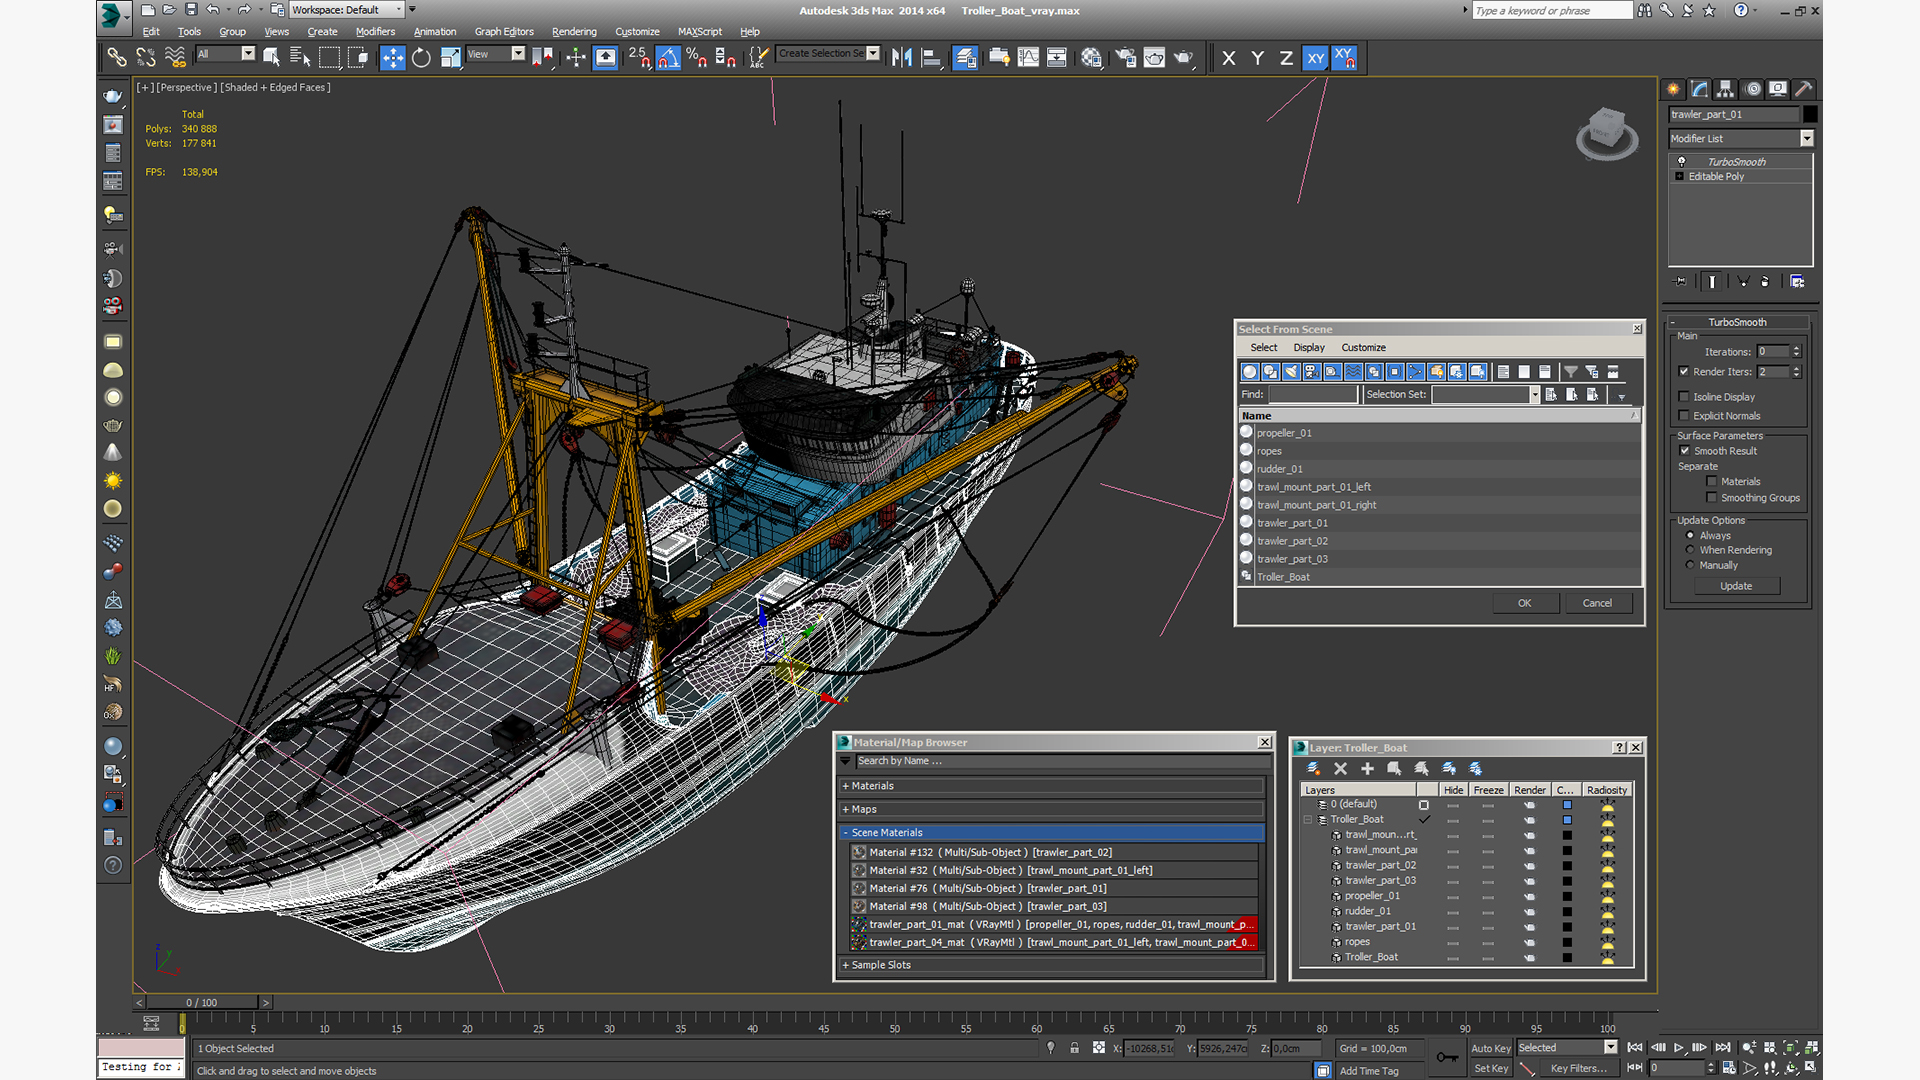Image resolution: width=1920 pixels, height=1080 pixels.
Task: Click the funnel filter icon in Select From Scene
Action: (1570, 372)
